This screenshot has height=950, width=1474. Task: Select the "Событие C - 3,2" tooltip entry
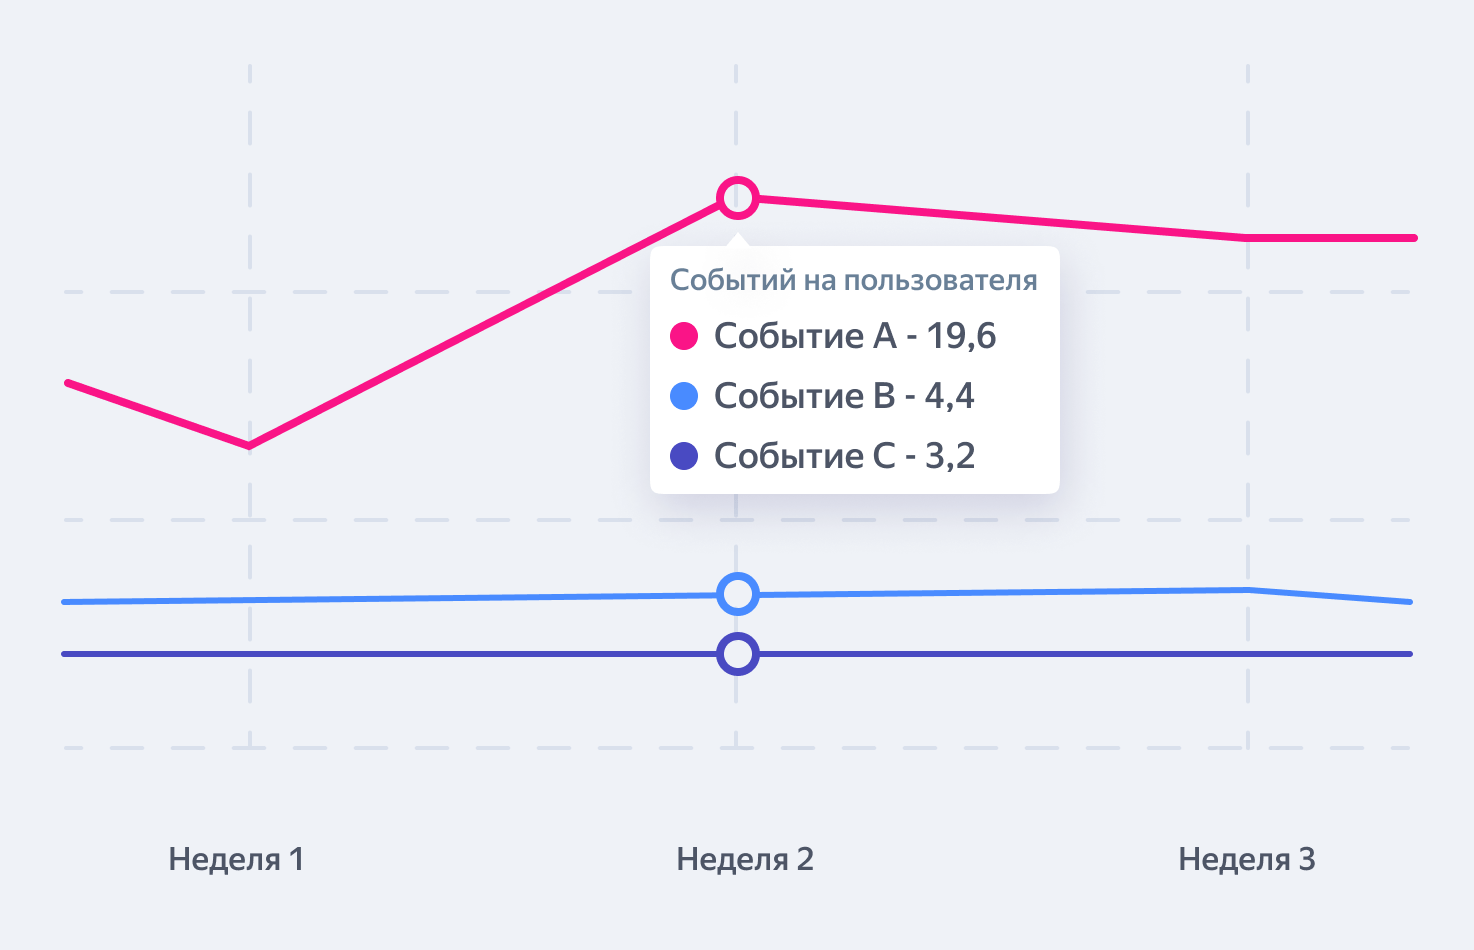pyautogui.click(x=844, y=456)
